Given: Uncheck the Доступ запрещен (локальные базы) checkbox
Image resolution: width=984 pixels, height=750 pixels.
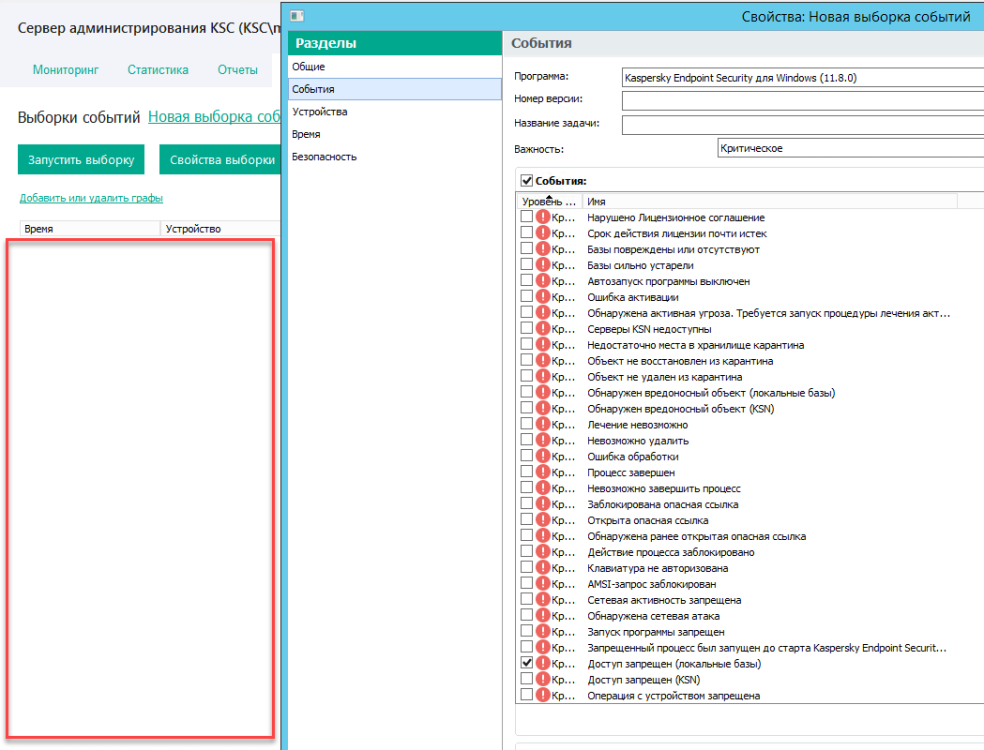Looking at the screenshot, I should point(527,663).
